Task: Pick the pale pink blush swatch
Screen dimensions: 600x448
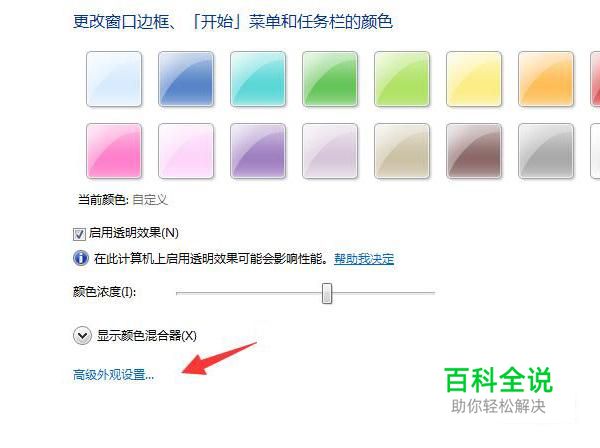Action: click(186, 151)
